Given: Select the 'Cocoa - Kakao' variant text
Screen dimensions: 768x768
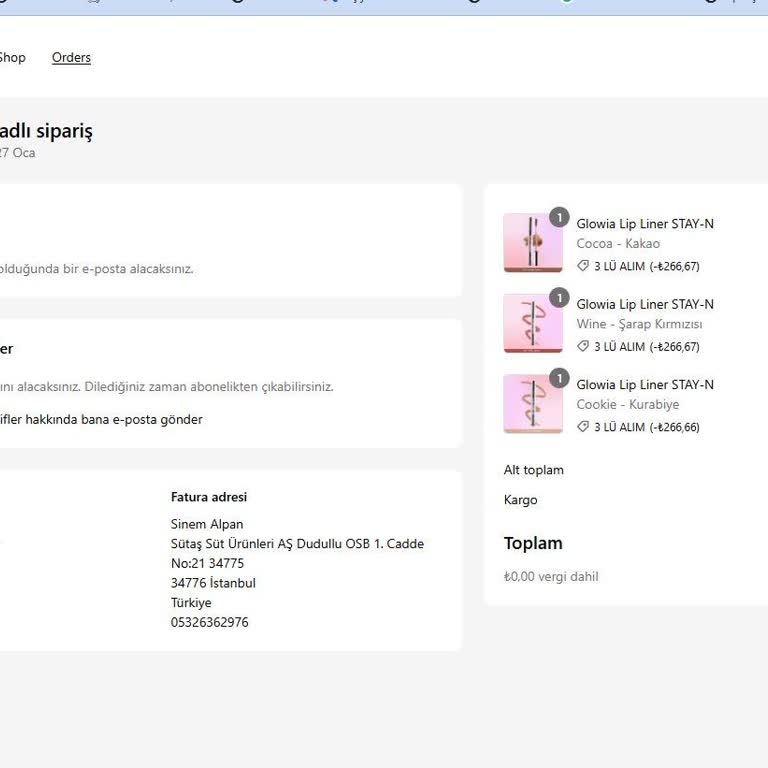Looking at the screenshot, I should click(618, 244).
